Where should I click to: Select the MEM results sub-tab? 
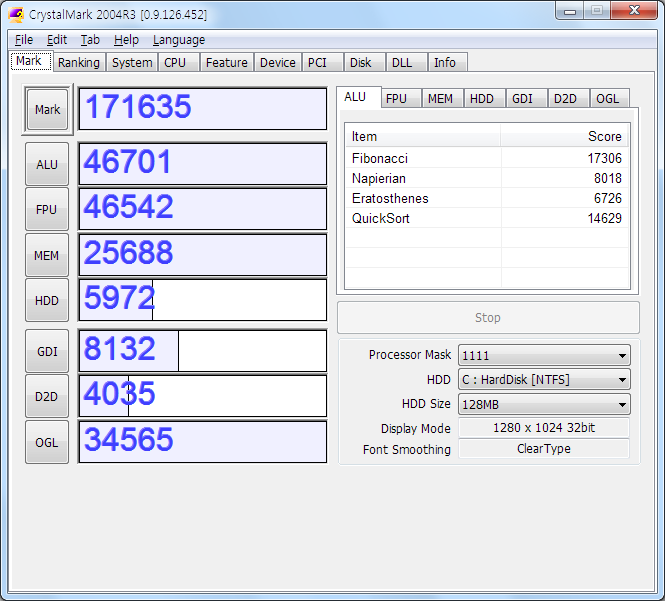441,98
